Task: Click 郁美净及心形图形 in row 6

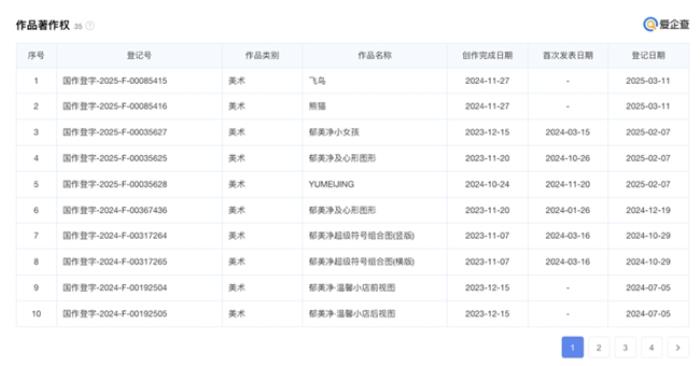Action: click(x=342, y=210)
